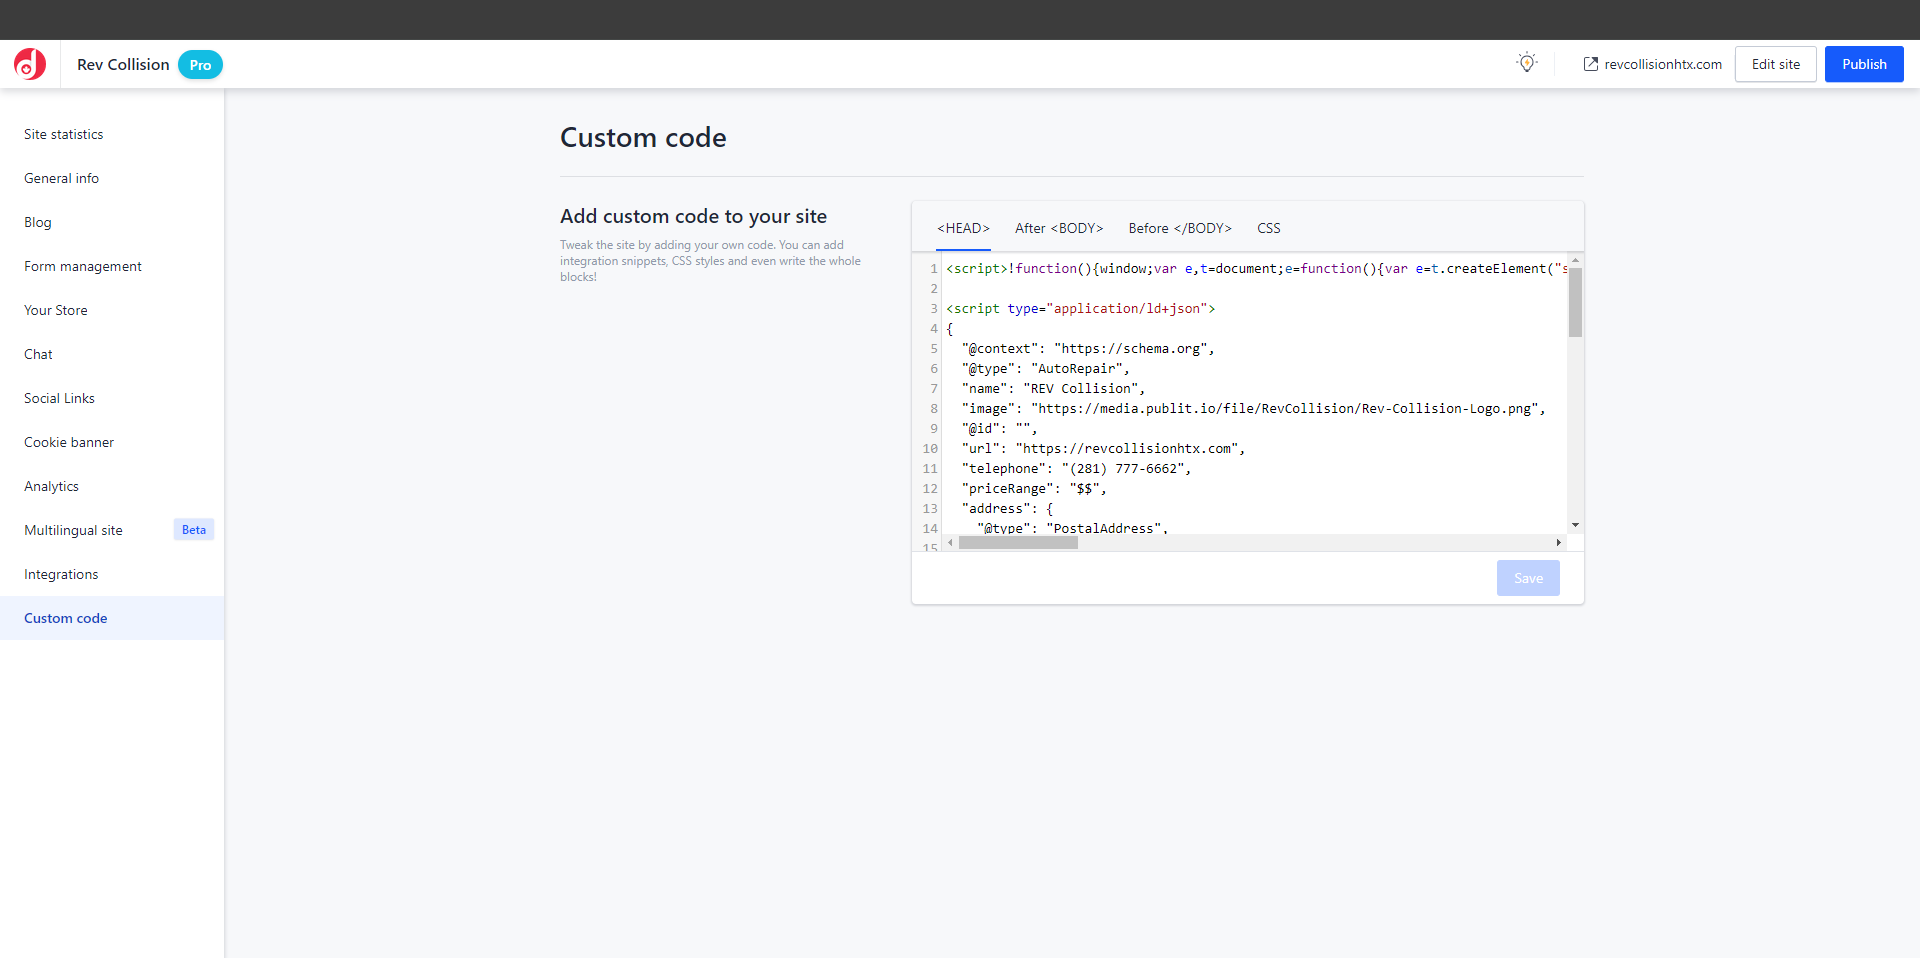Switch to the After <BODY> tab
This screenshot has height=958, width=1920.
(1059, 228)
